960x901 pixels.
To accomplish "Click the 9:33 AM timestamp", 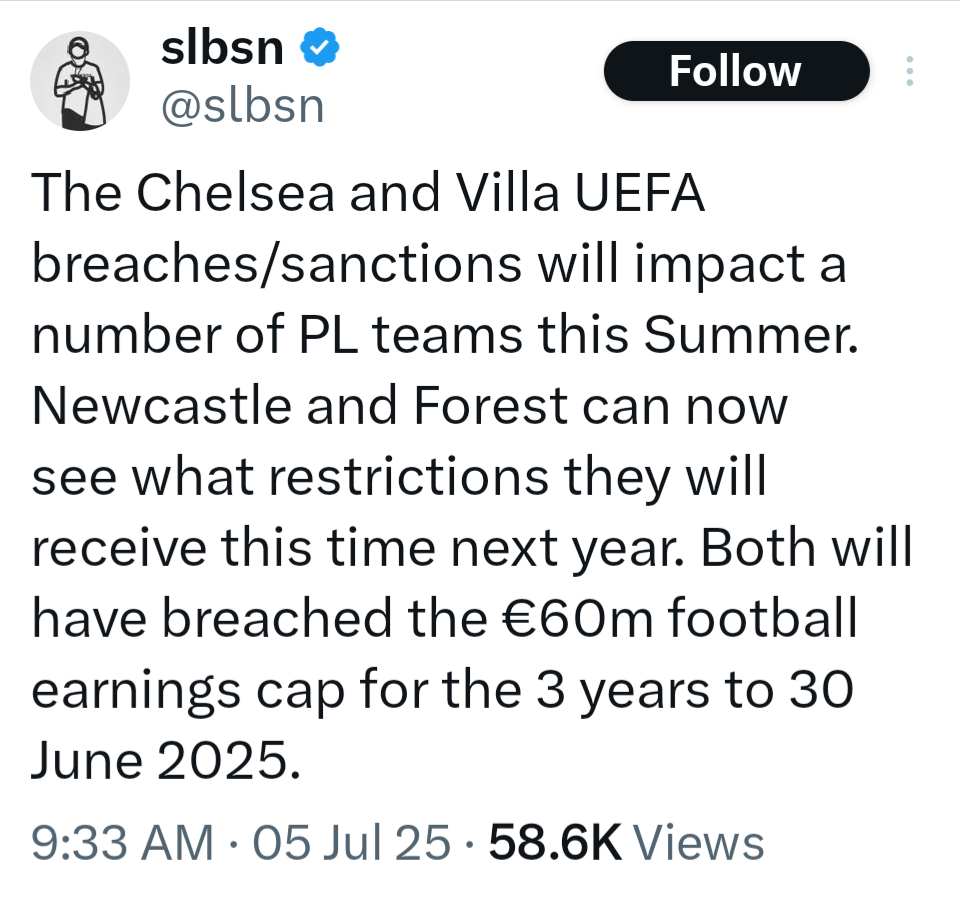I will pyautogui.click(x=122, y=842).
